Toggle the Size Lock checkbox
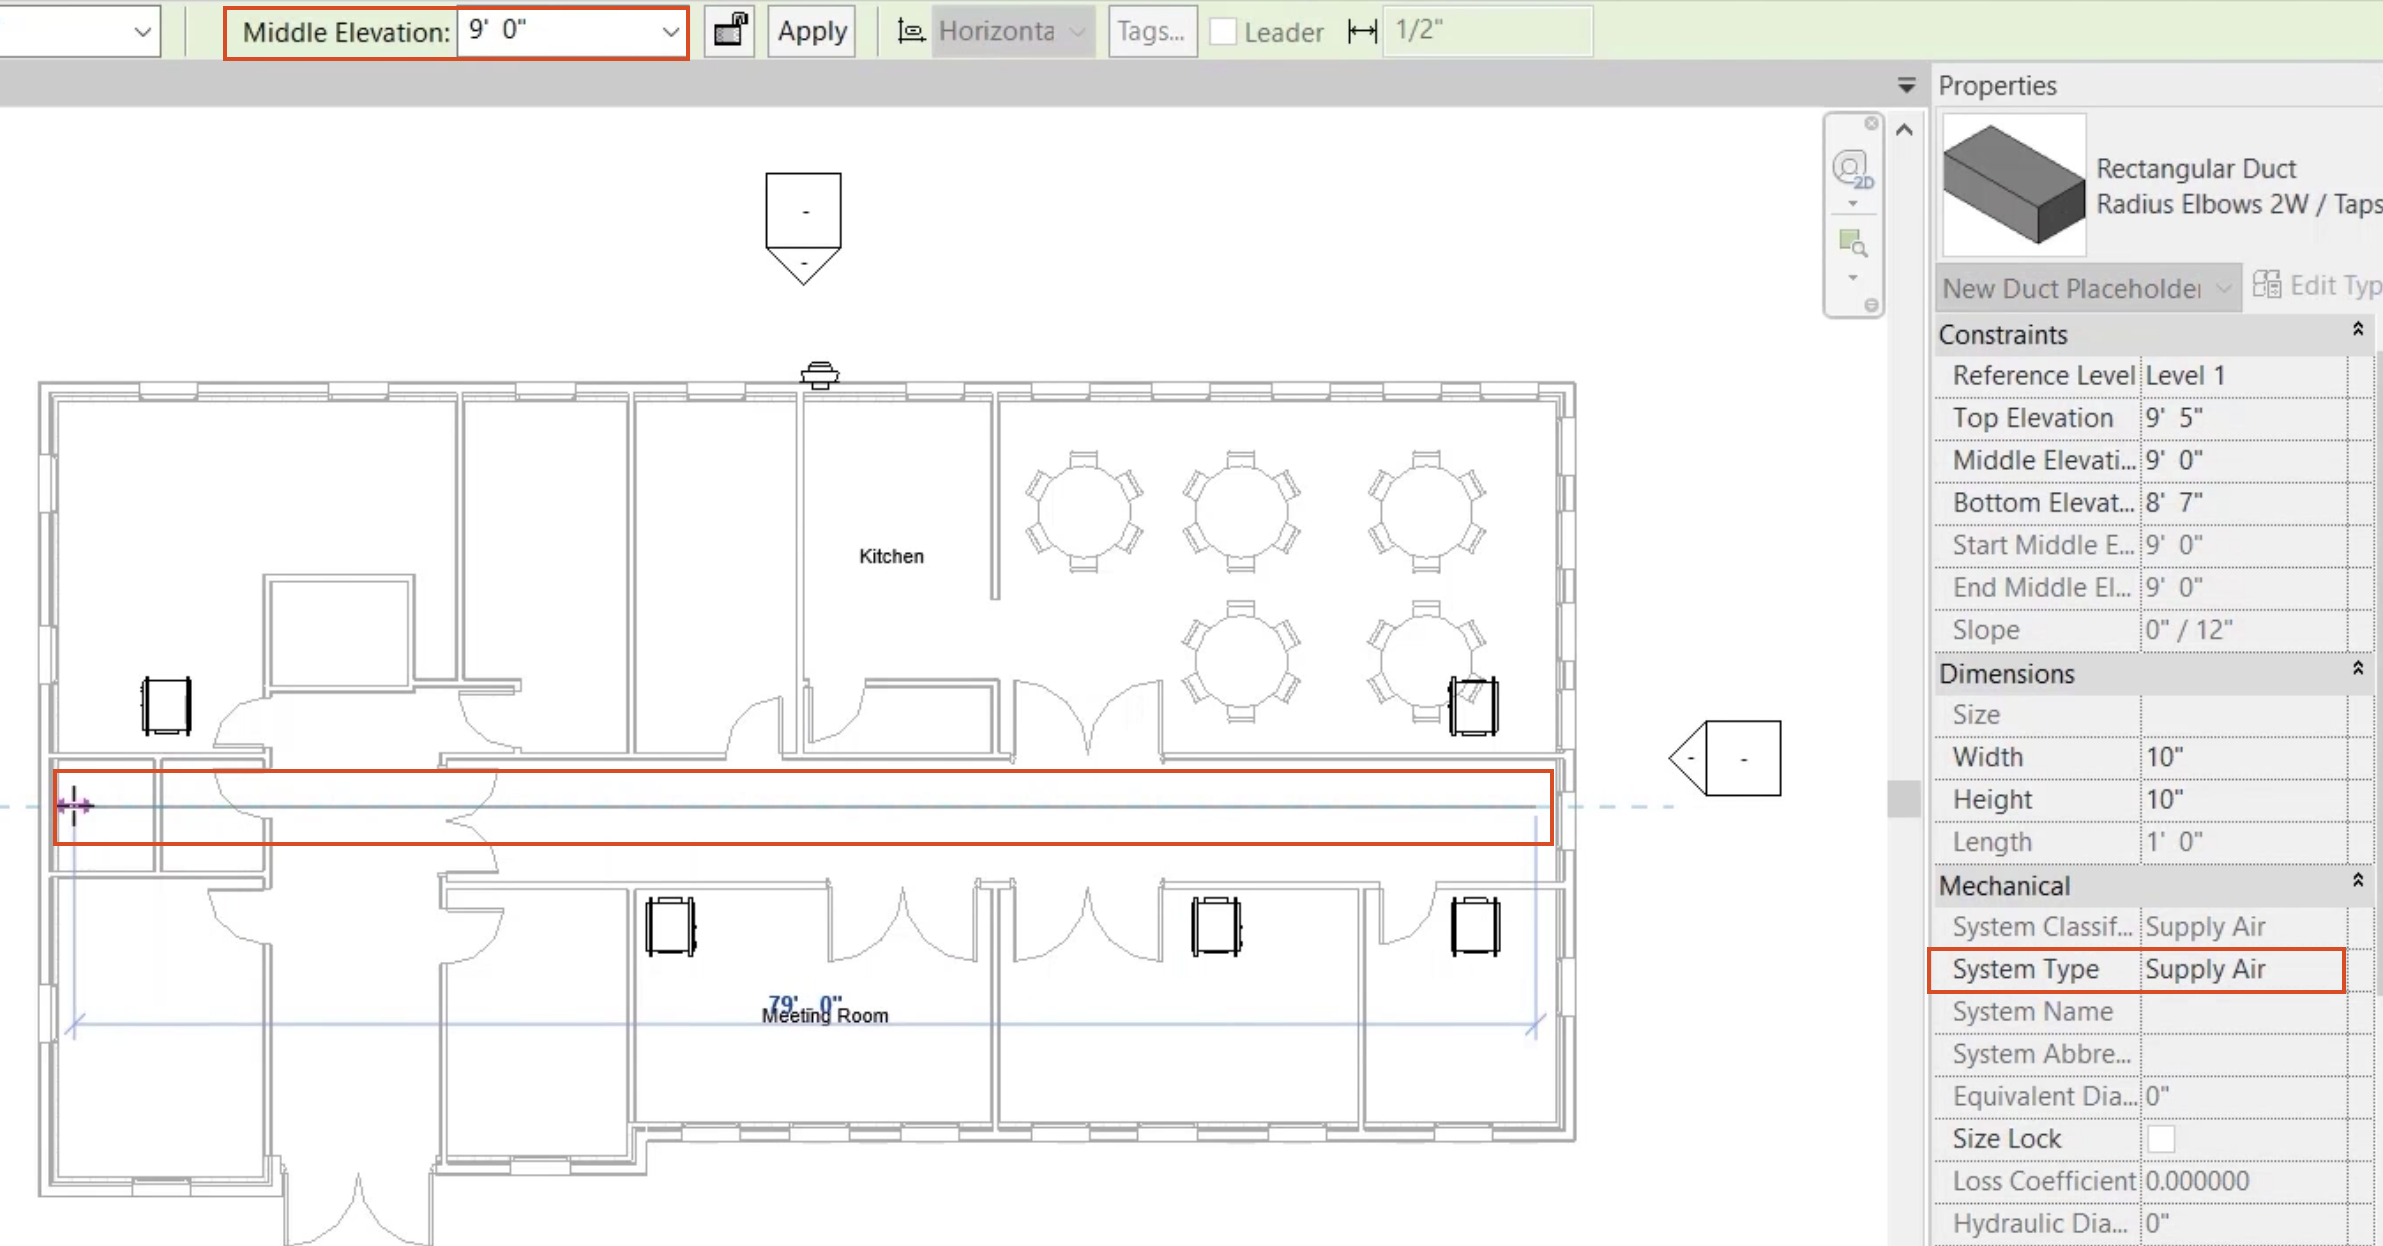The height and width of the screenshot is (1246, 2383). pyautogui.click(x=2160, y=1139)
